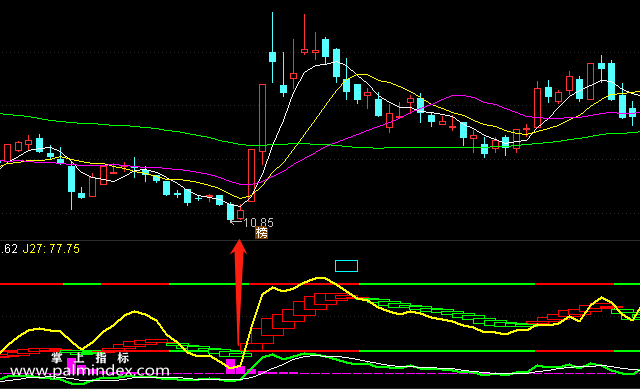Open the www.palmindex.com watermark link
This screenshot has height=389, width=640.
pos(90,371)
